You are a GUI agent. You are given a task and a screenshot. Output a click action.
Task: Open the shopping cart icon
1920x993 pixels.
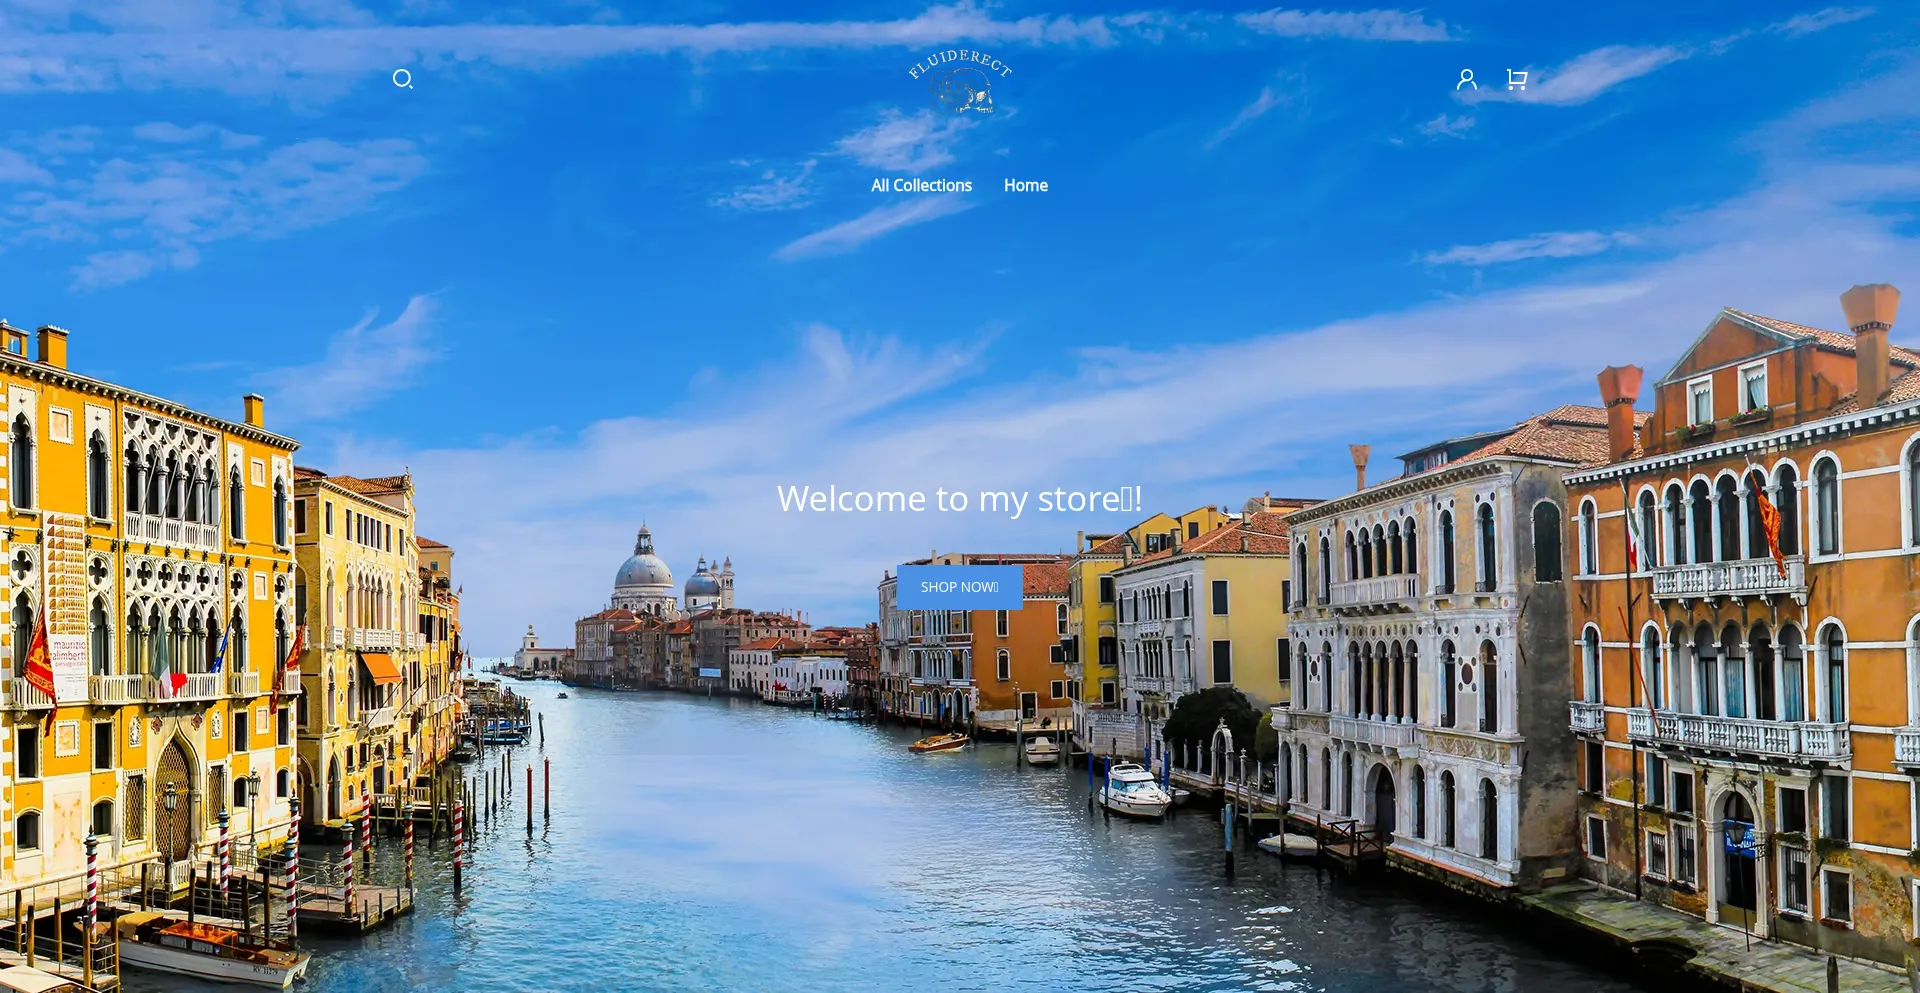(x=1516, y=79)
